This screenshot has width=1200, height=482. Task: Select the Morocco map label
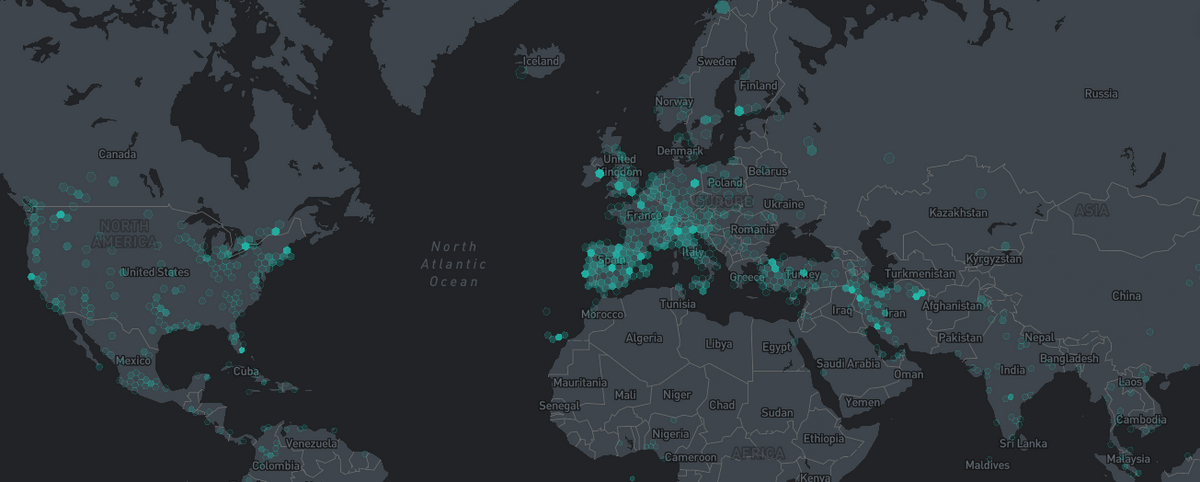[x=603, y=314]
